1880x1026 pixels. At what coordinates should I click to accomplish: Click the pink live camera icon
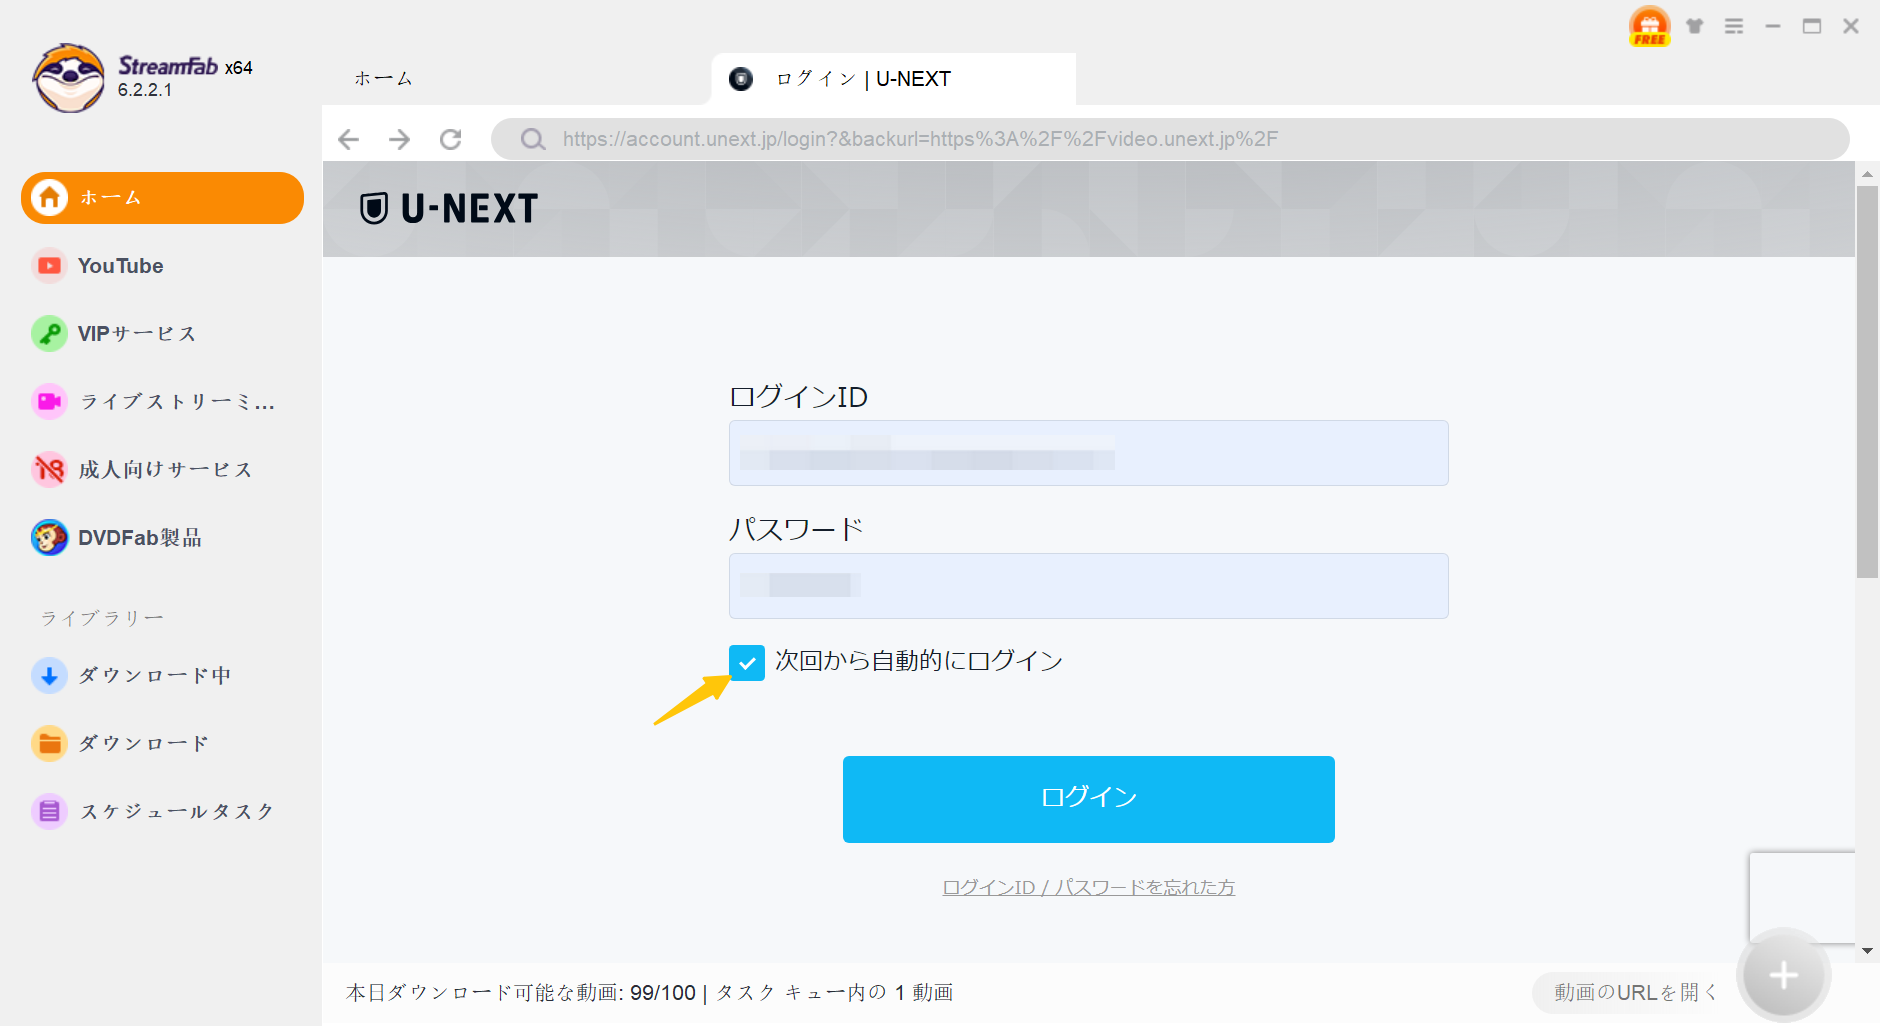[49, 402]
